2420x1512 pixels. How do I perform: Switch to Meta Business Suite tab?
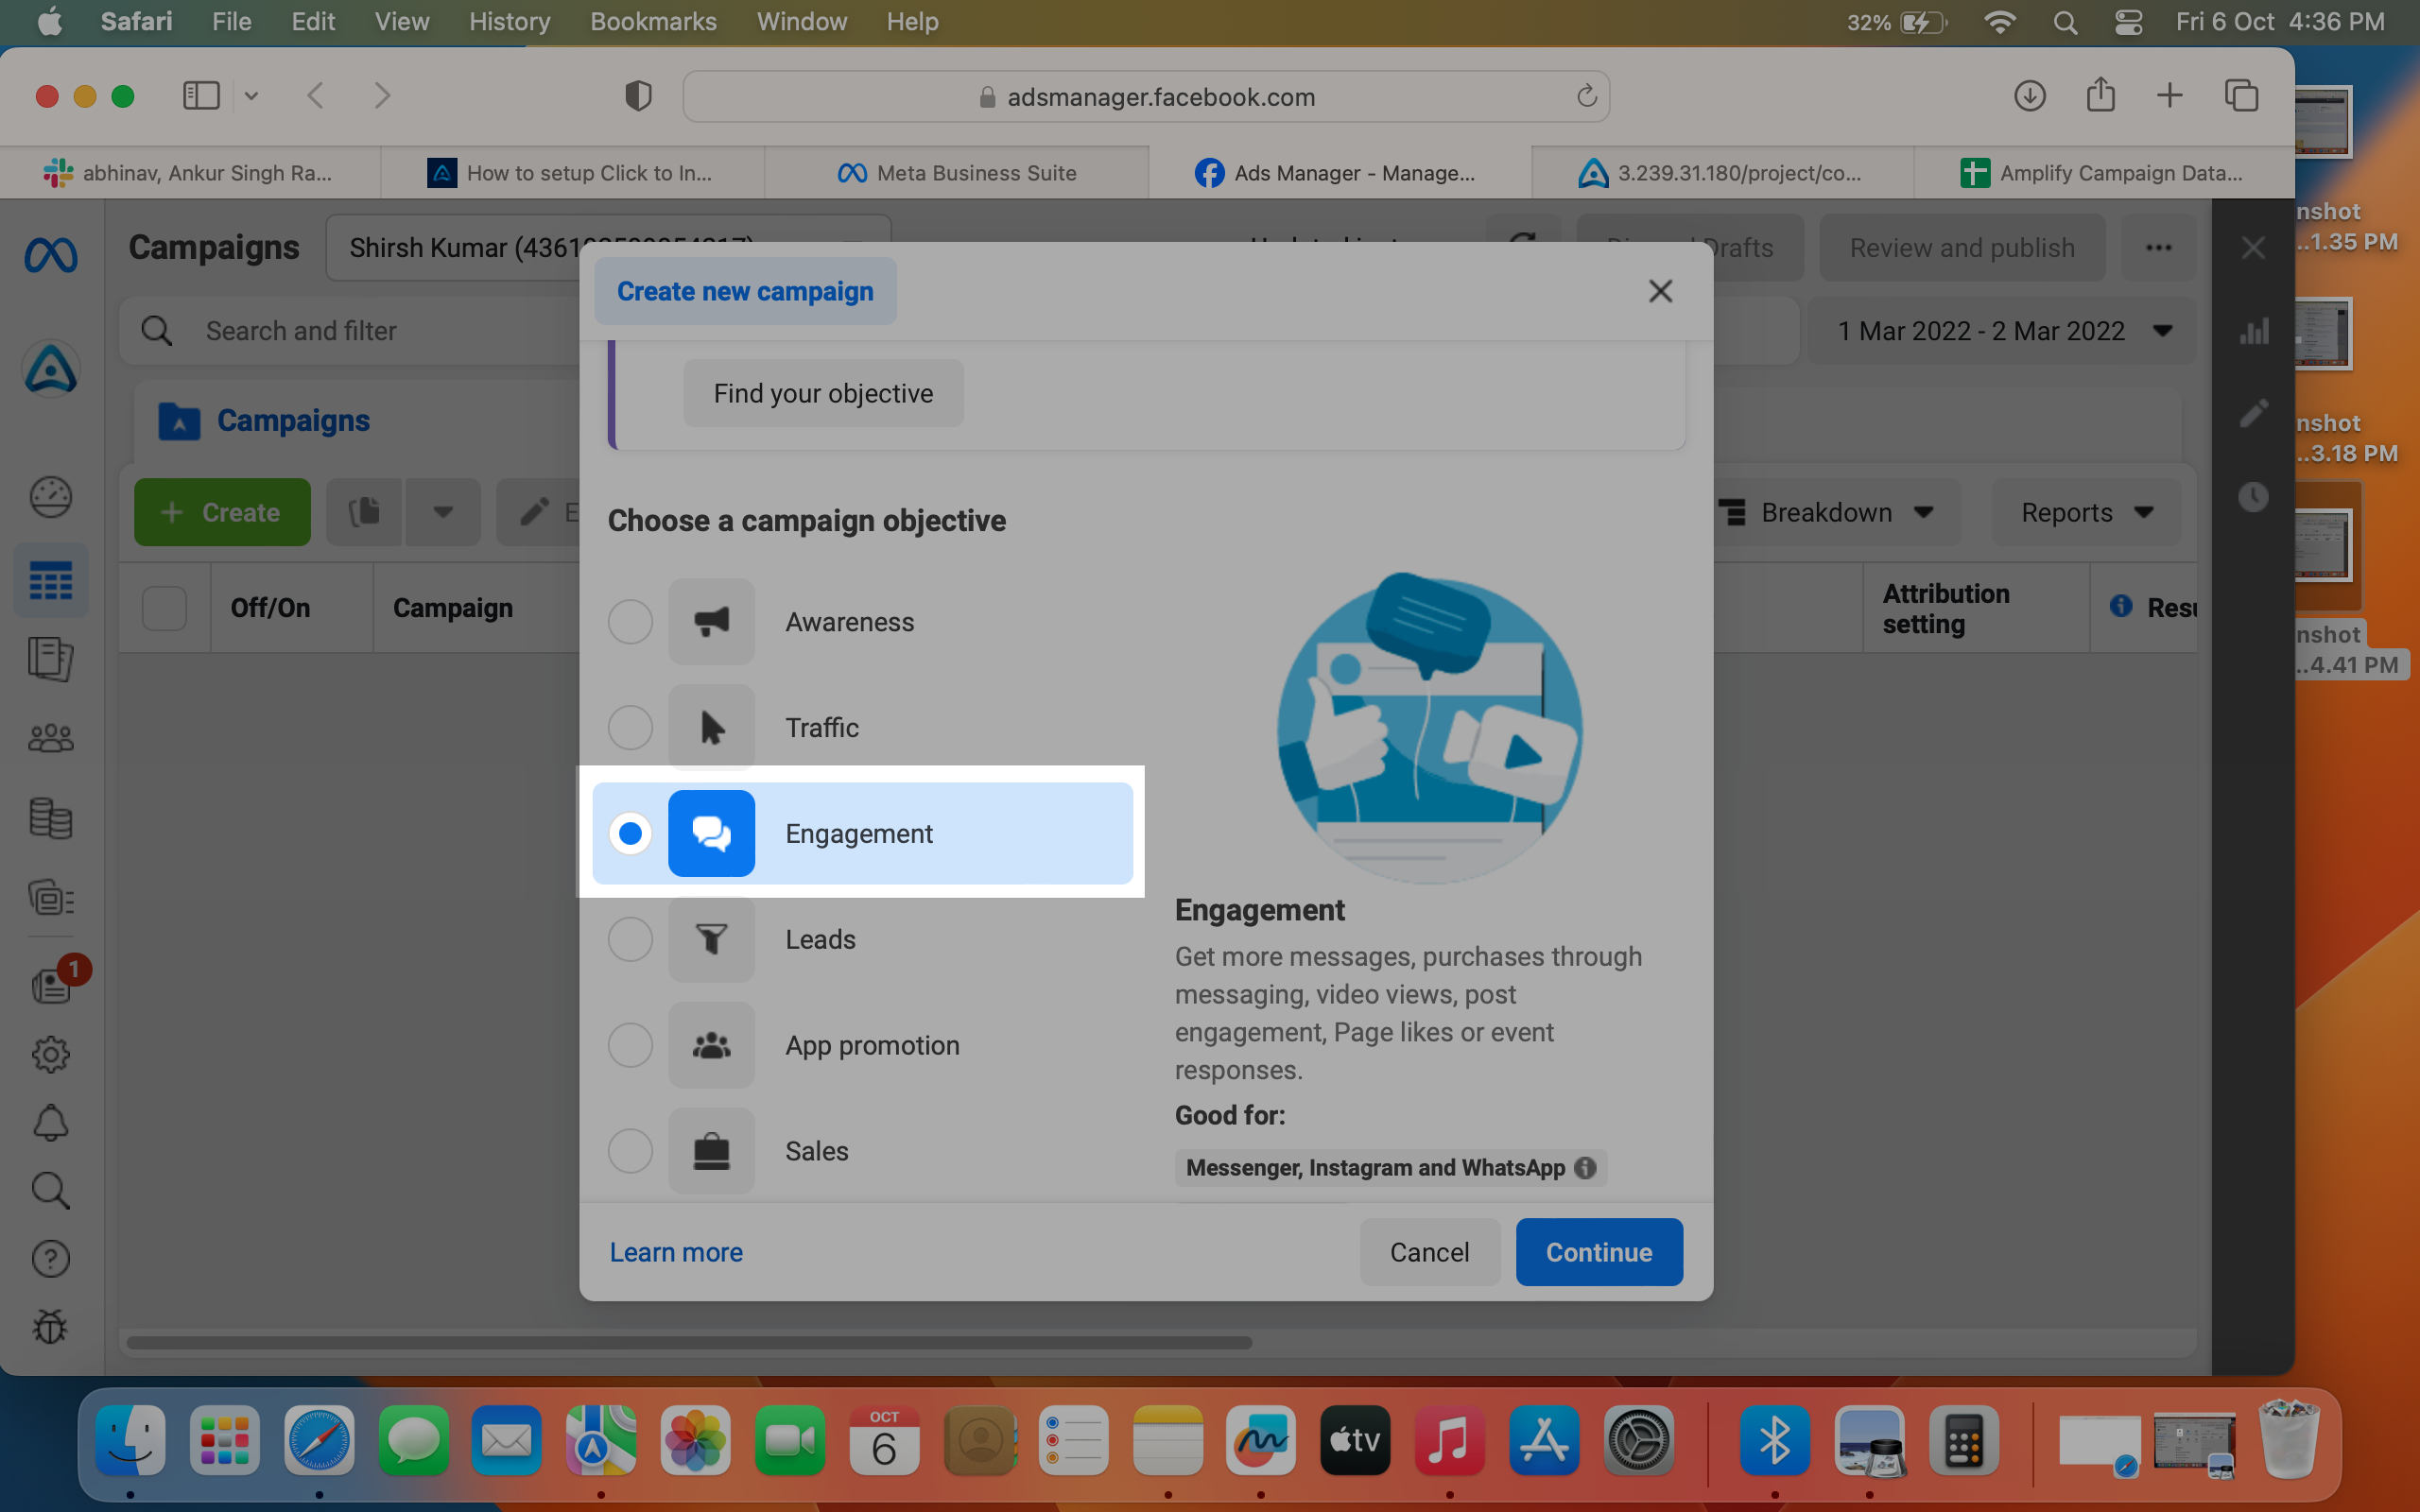956,173
